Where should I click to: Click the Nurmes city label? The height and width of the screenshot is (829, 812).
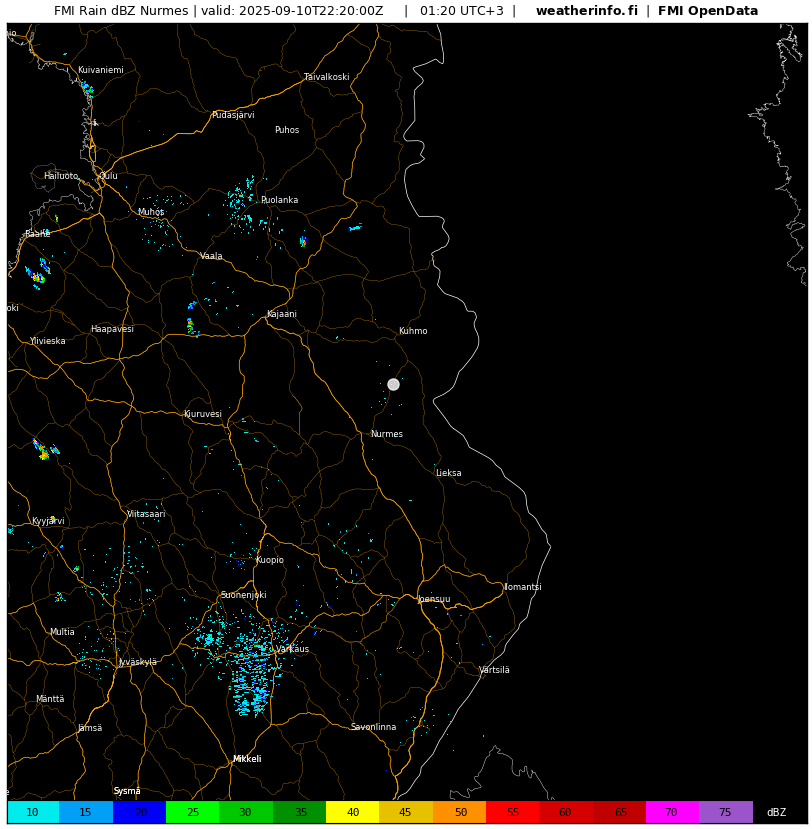click(387, 434)
